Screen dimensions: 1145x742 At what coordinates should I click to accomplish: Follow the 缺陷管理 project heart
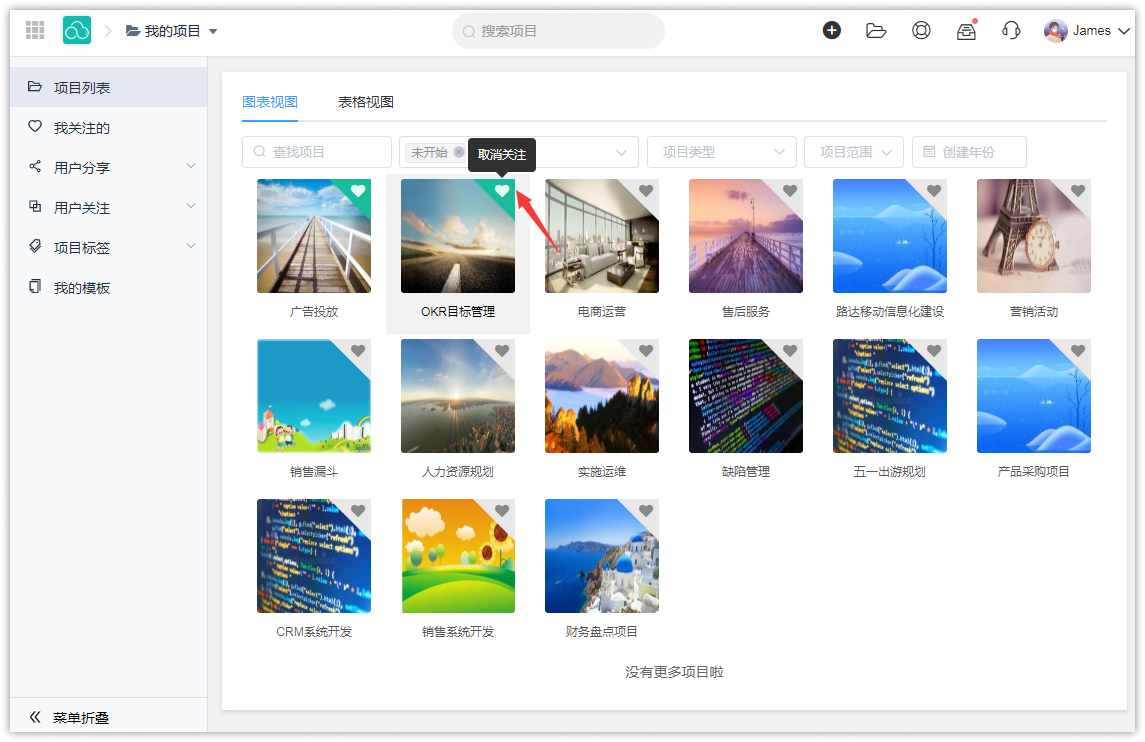tap(790, 351)
